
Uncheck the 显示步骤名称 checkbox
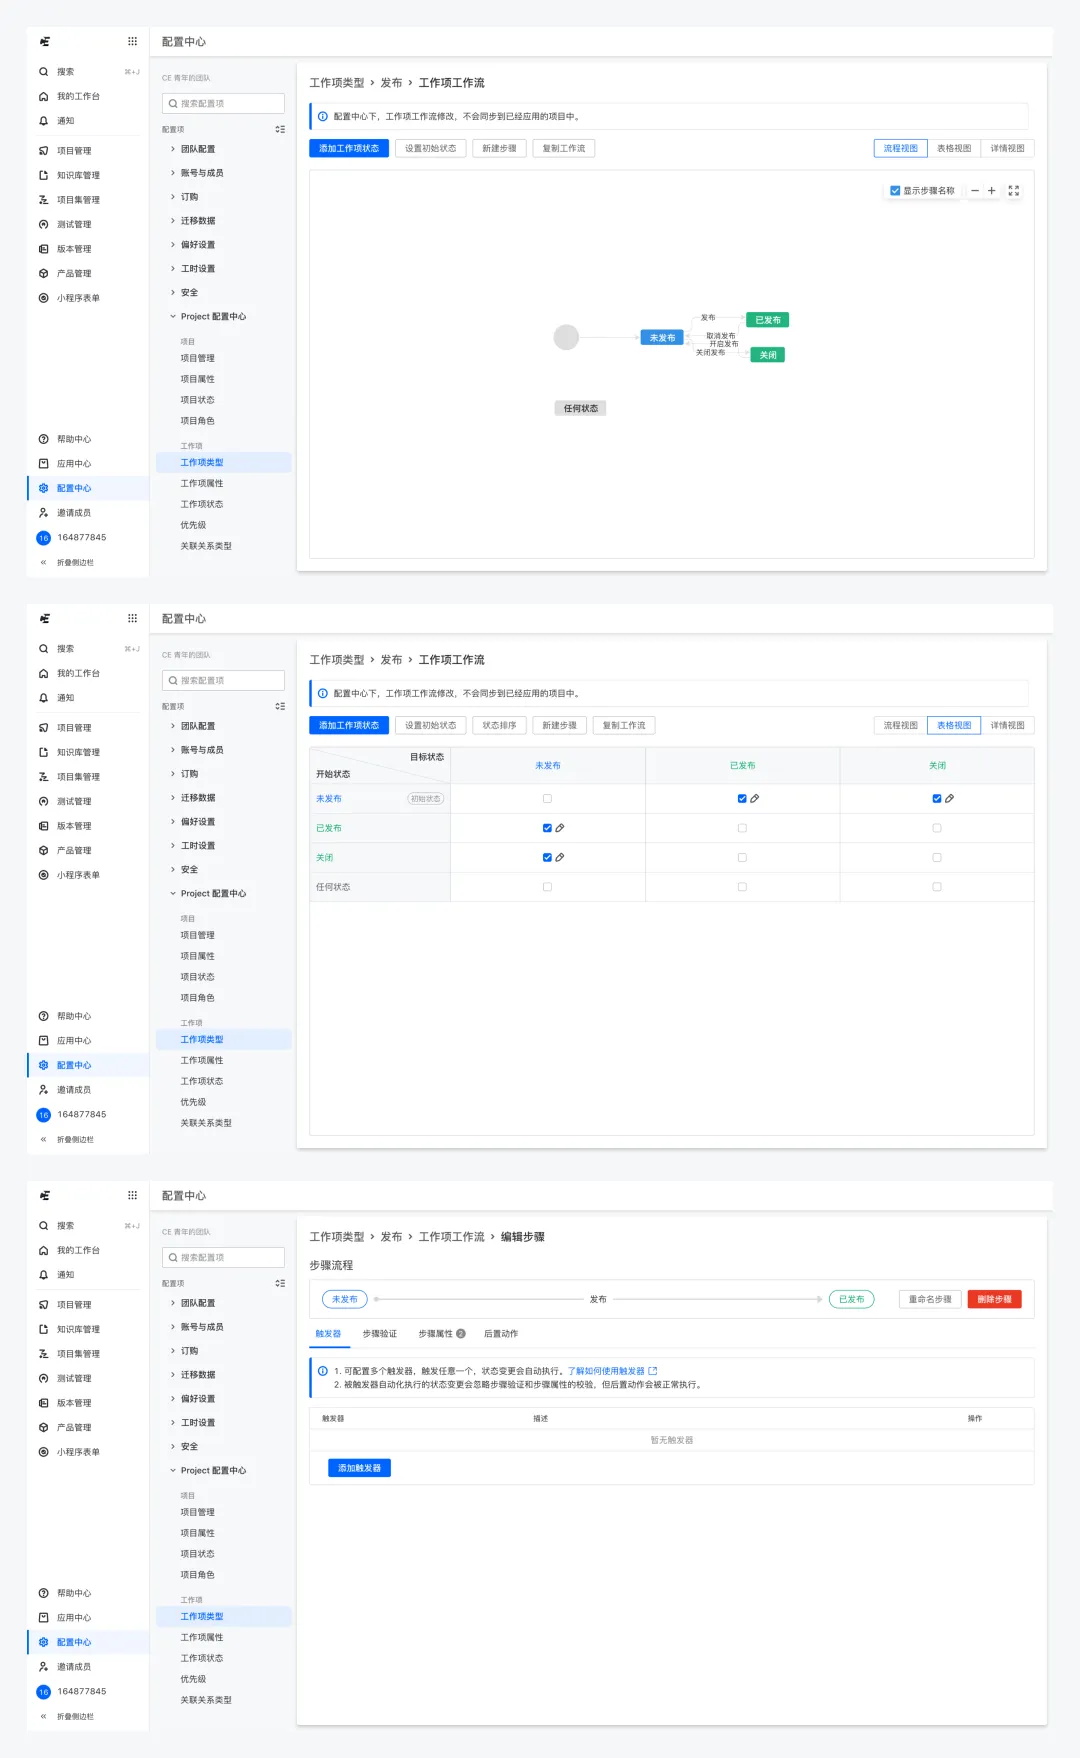coord(895,191)
